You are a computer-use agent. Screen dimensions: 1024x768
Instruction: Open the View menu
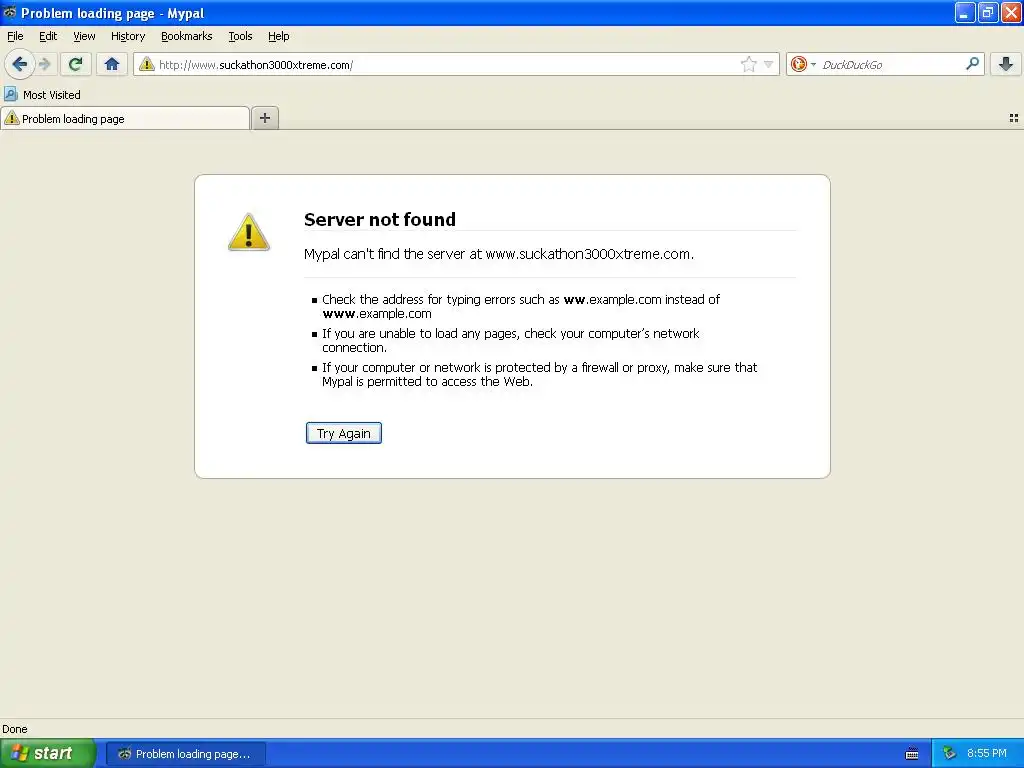tap(84, 37)
